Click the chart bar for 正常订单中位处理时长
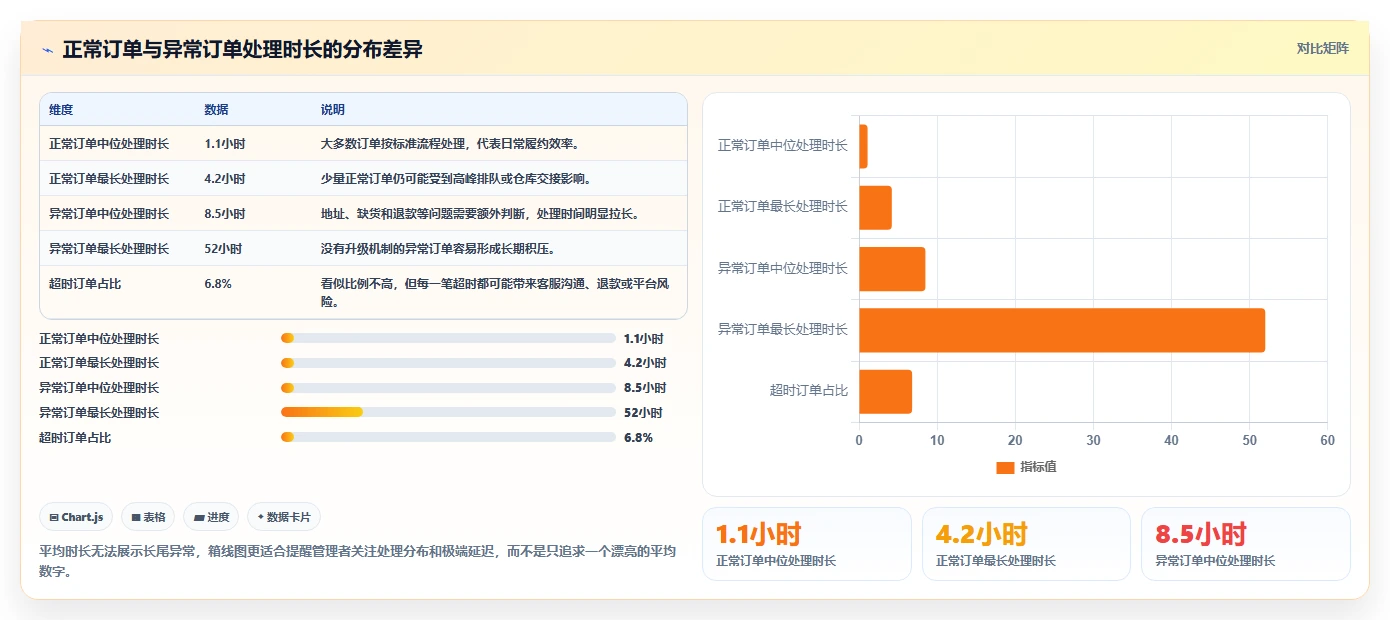This screenshot has width=1390, height=620. pos(864,146)
